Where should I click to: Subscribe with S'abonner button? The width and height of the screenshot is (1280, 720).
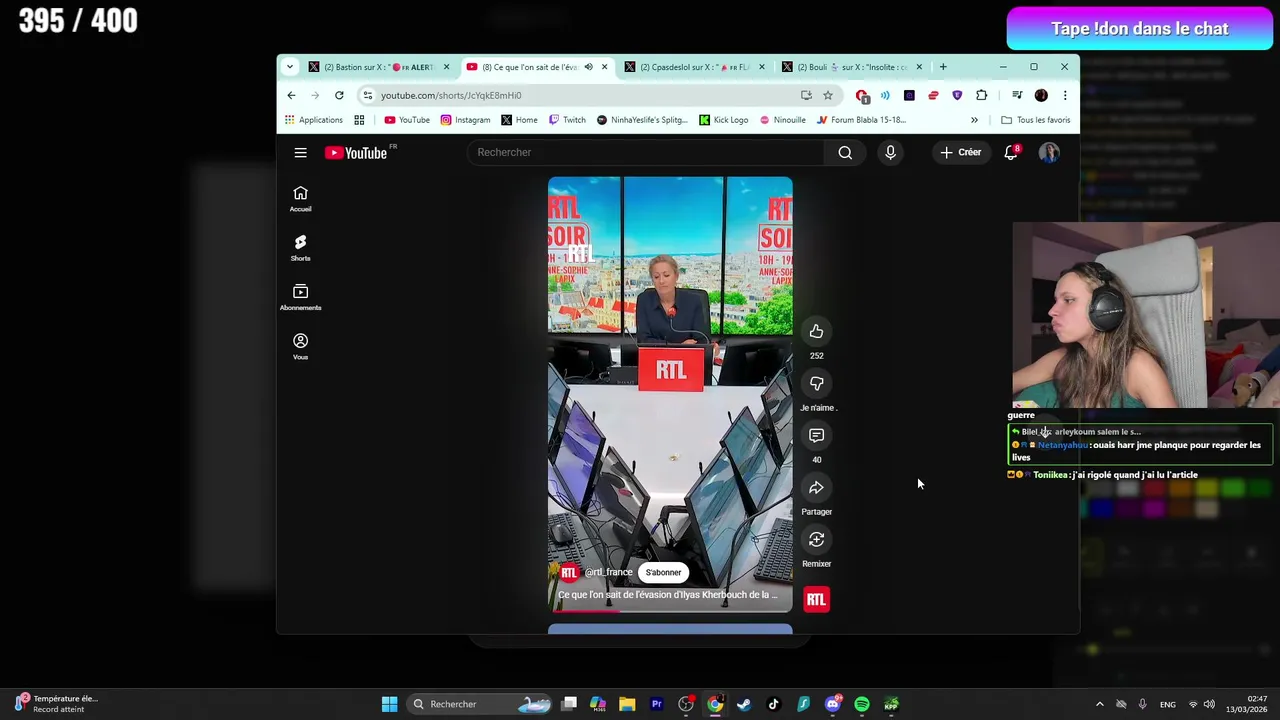[663, 572]
